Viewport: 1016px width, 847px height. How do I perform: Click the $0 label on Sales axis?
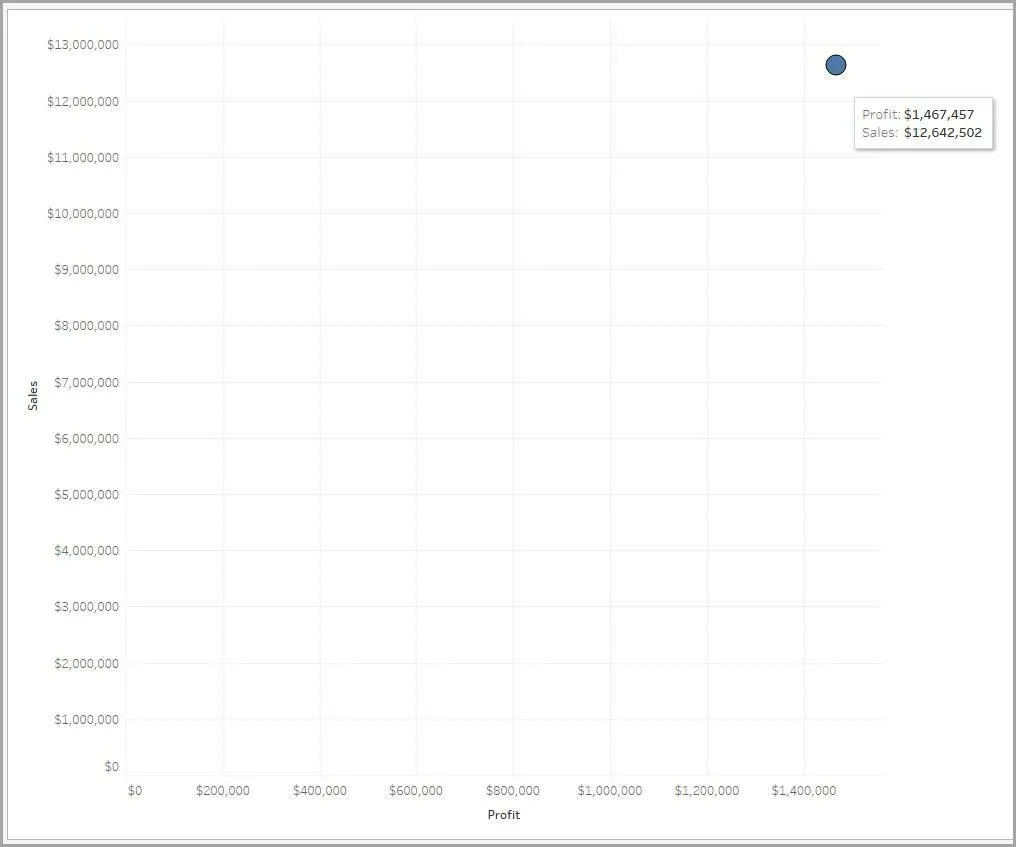tap(112, 767)
